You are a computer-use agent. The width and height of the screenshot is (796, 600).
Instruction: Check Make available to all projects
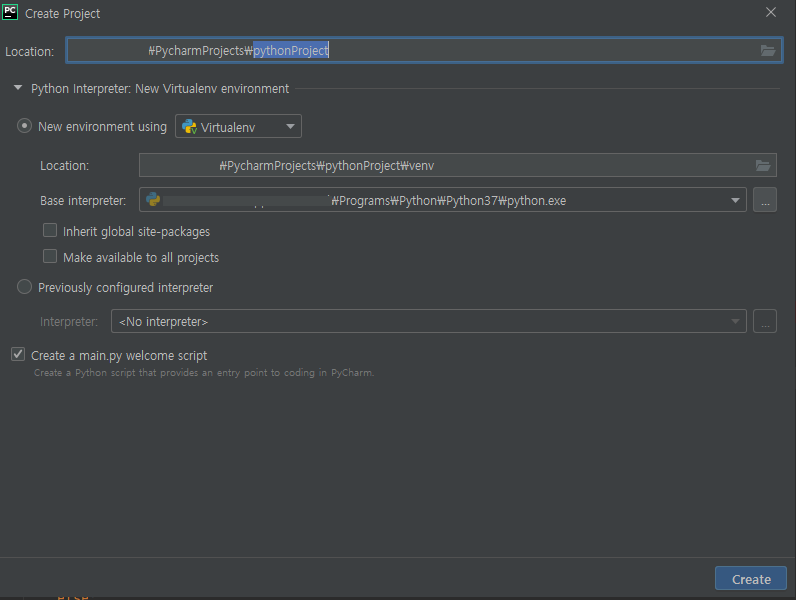point(50,256)
